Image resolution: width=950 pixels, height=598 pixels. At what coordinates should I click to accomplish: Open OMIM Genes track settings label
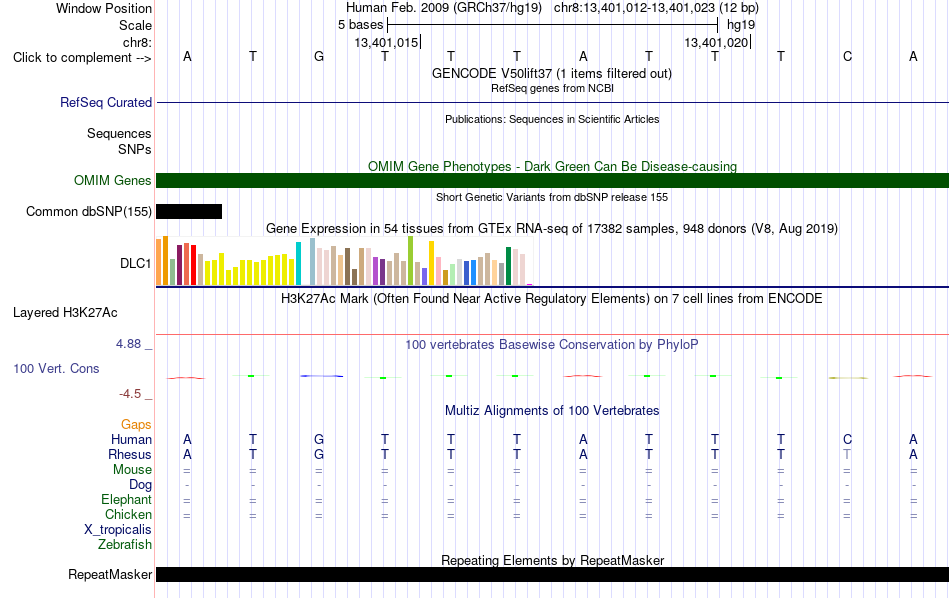click(x=113, y=181)
